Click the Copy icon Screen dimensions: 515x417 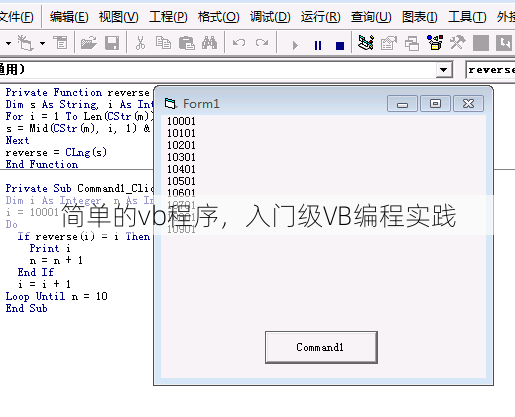[163, 43]
